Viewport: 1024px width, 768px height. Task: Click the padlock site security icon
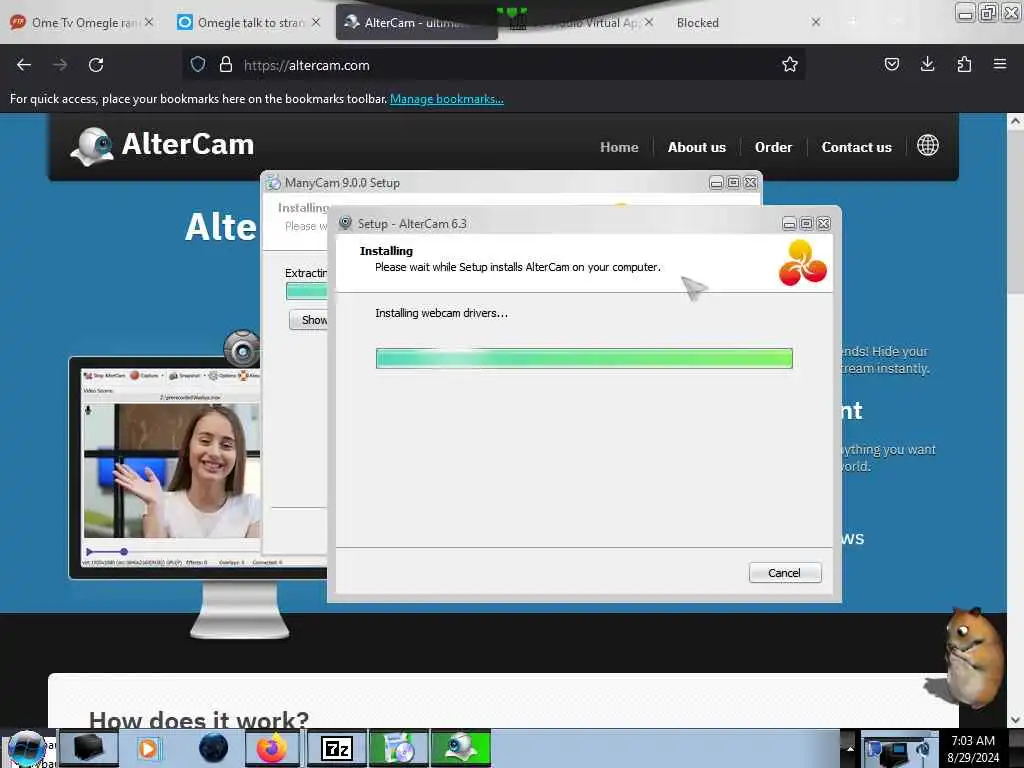click(x=226, y=64)
